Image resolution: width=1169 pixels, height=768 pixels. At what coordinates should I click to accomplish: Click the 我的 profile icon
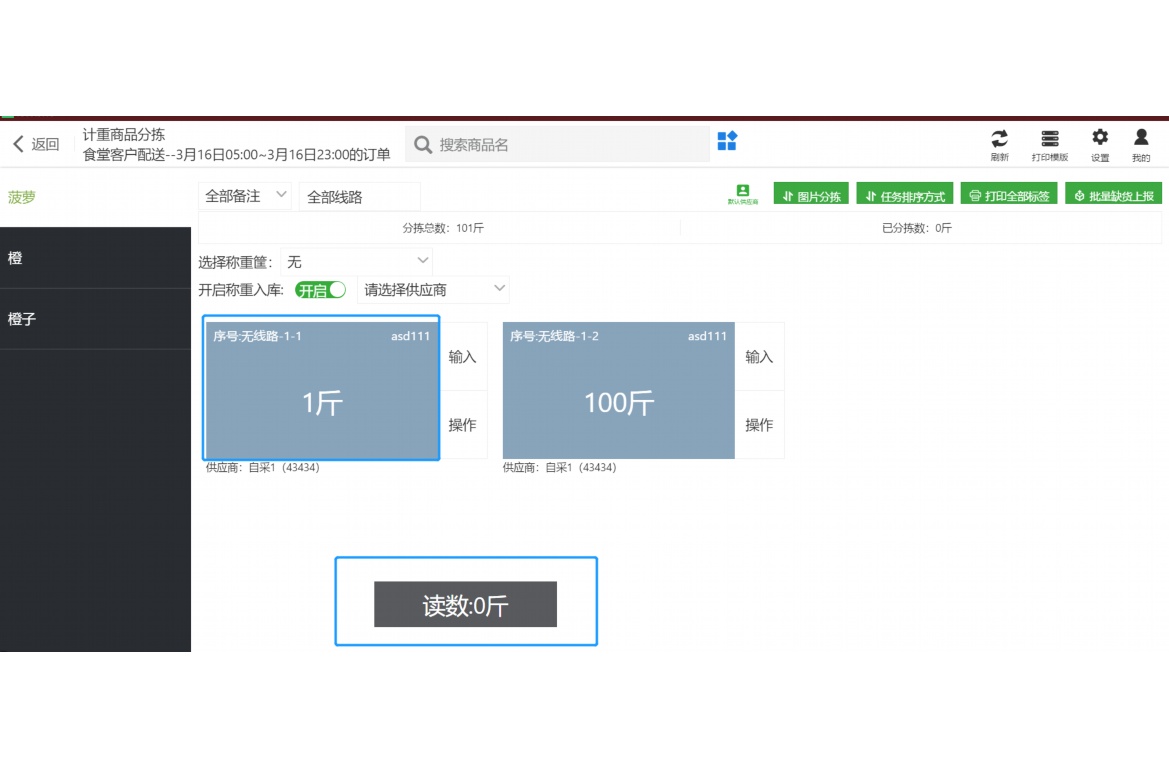click(x=1141, y=140)
